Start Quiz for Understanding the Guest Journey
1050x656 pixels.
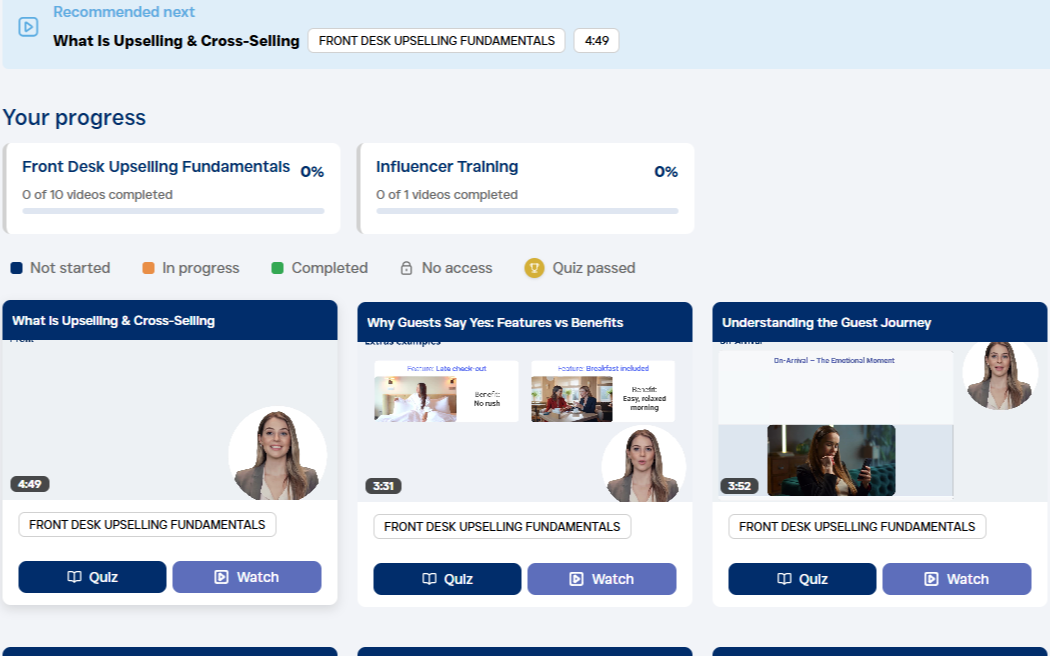click(802, 579)
